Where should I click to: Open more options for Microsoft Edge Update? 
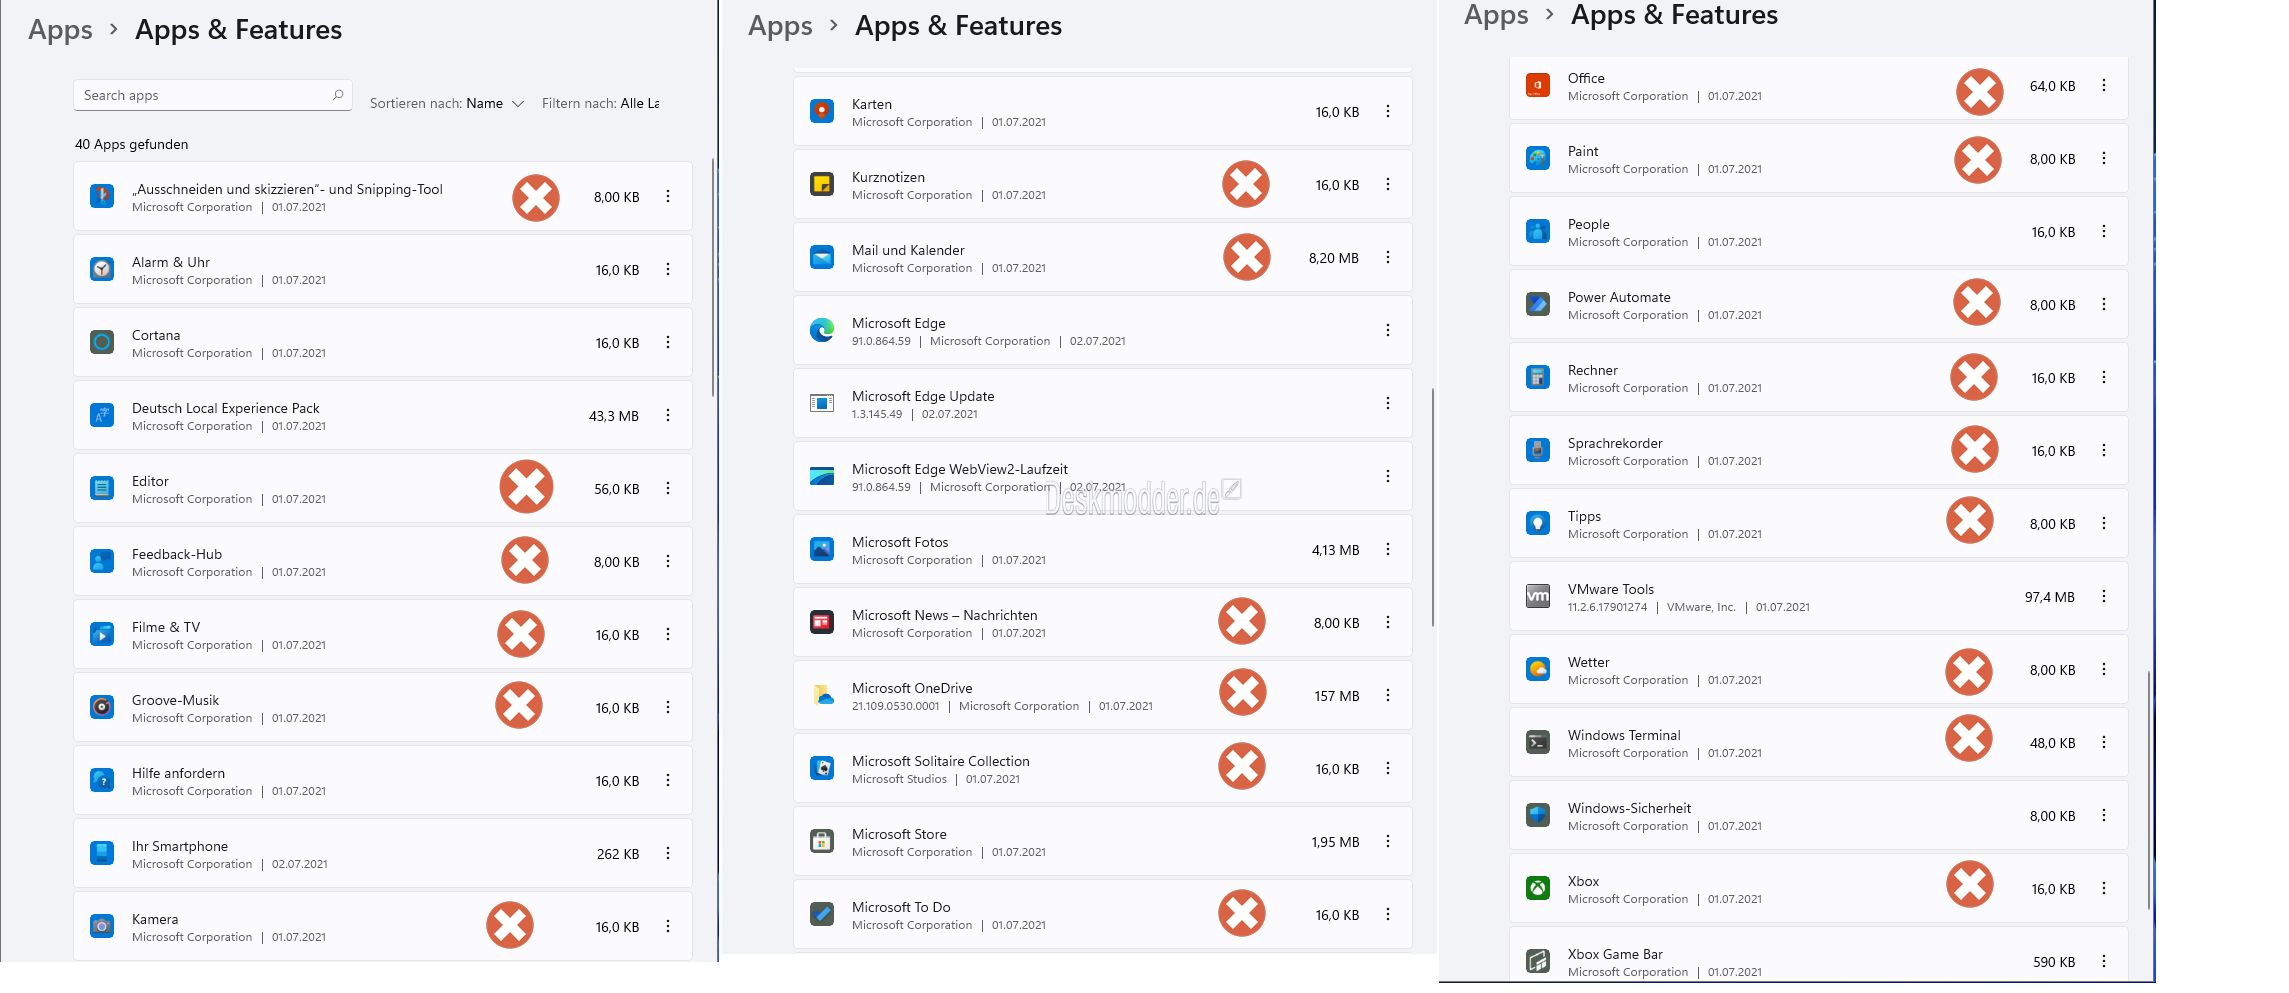(x=1388, y=403)
